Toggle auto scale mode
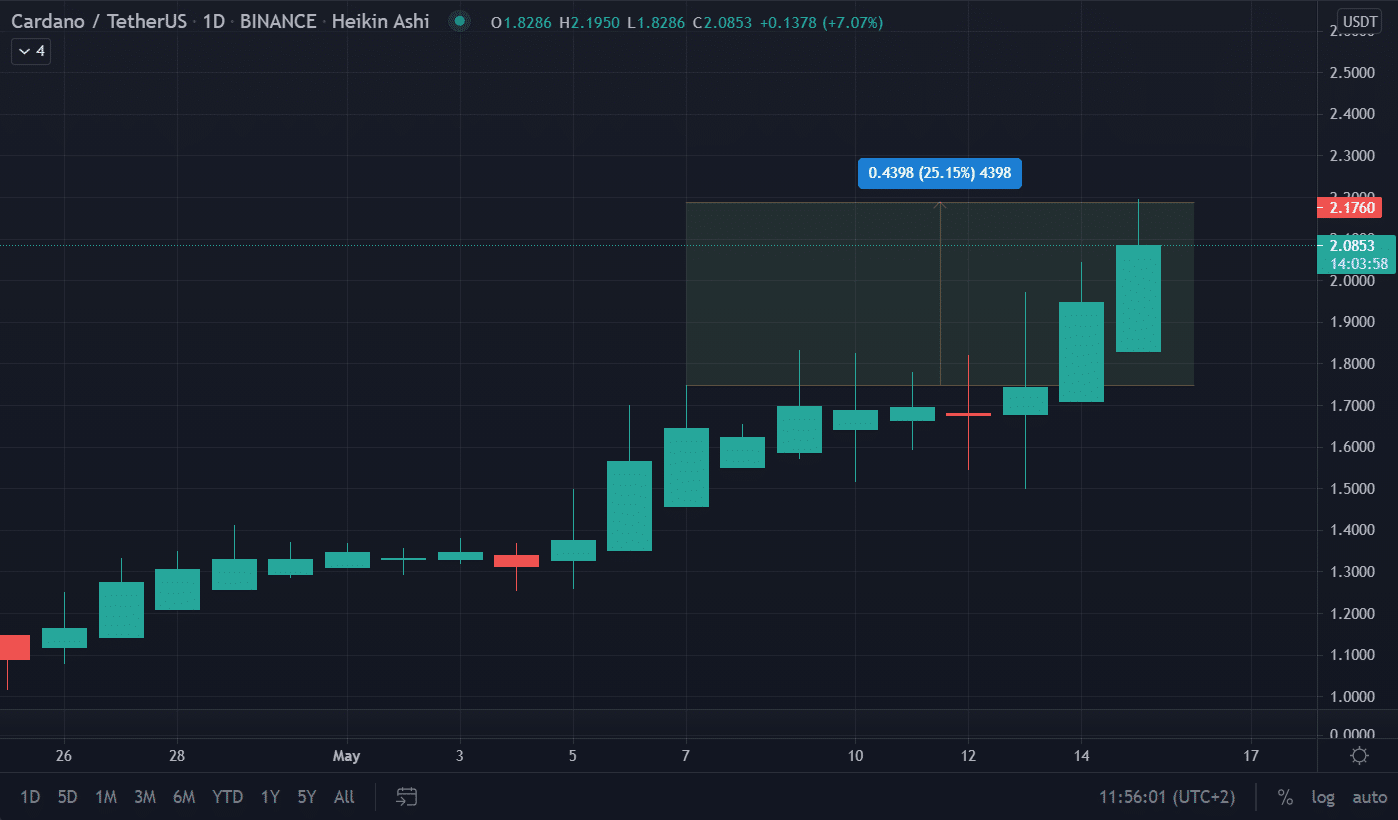Screen dimensions: 1398x820 [x=1369, y=797]
